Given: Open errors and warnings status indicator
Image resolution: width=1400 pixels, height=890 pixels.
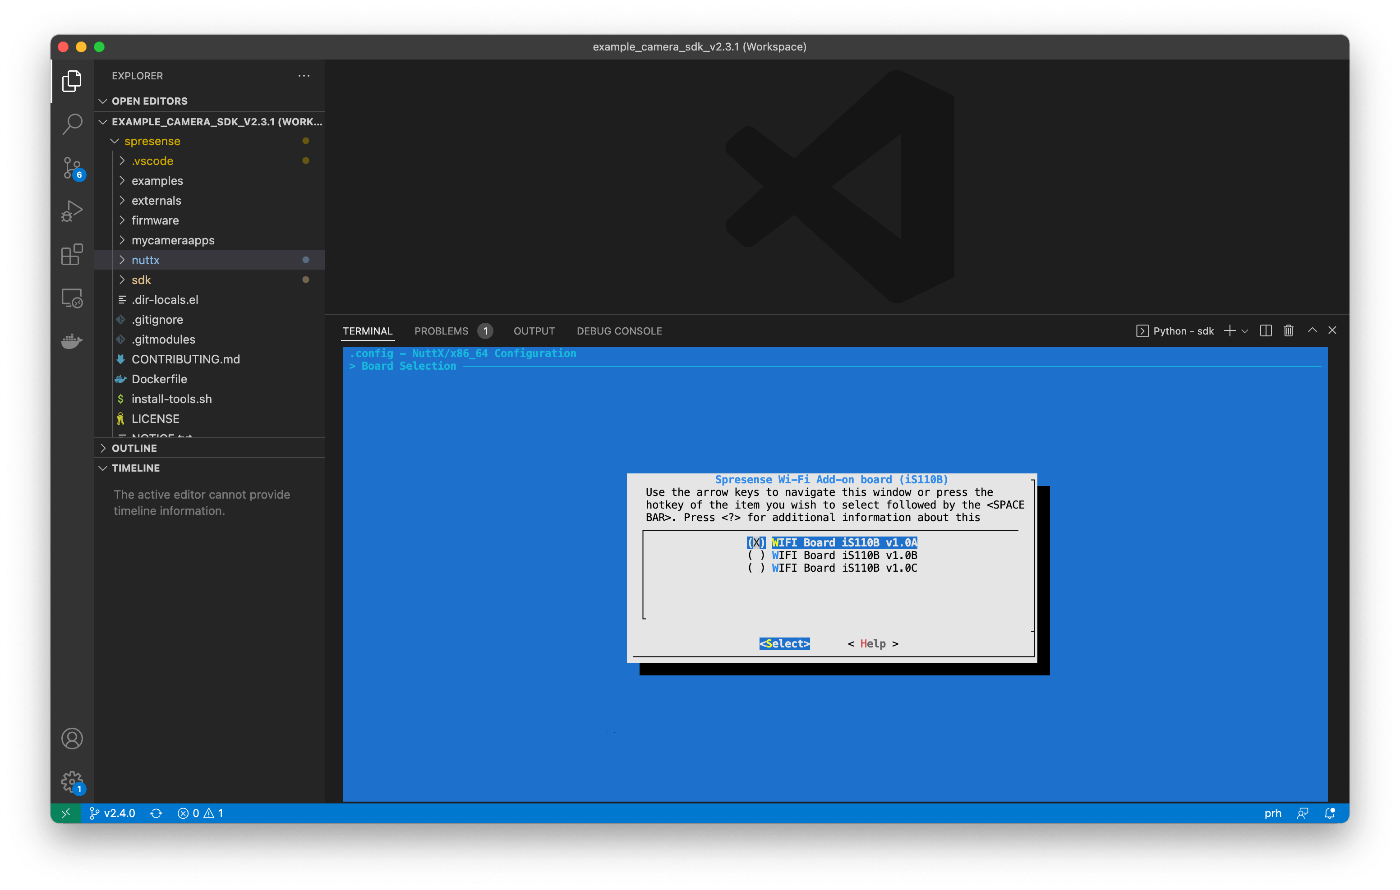Looking at the screenshot, I should click(x=200, y=813).
